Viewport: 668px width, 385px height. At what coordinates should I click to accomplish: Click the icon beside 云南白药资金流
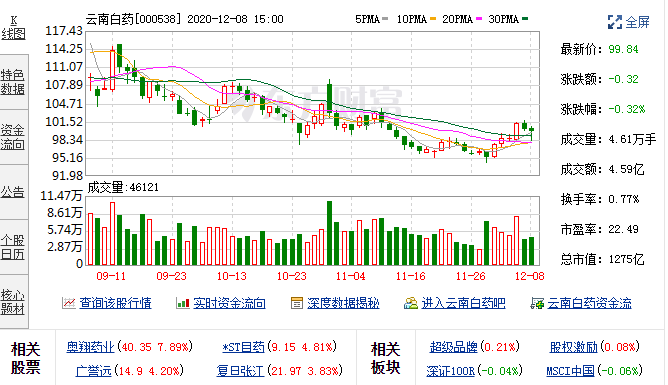(x=537, y=303)
